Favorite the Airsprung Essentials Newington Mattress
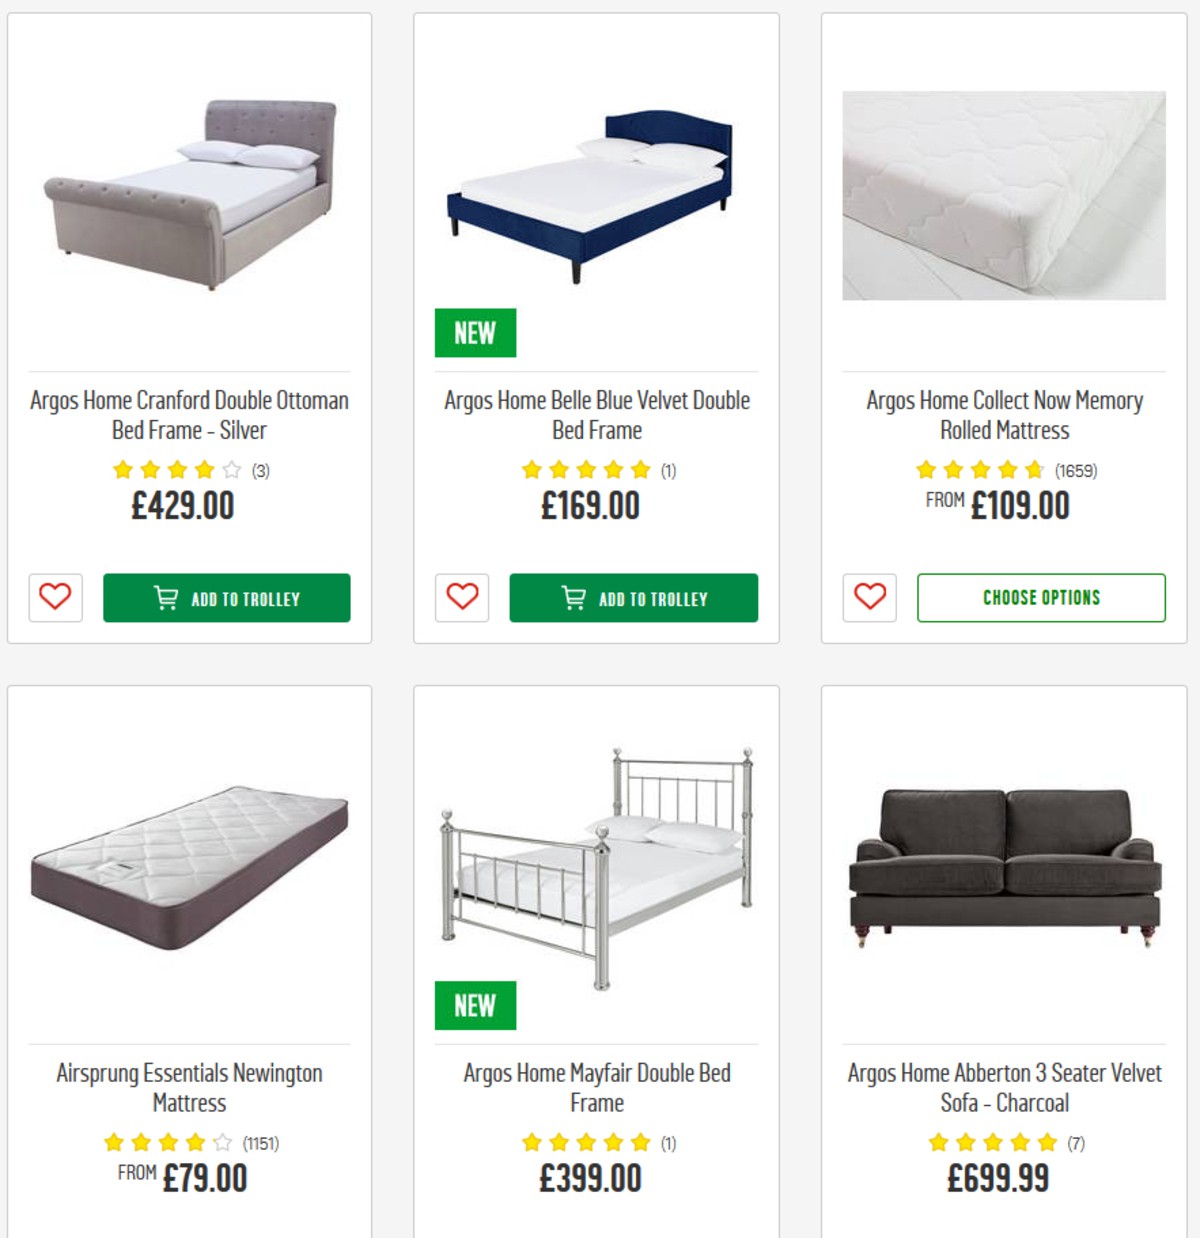 click(x=56, y=1235)
